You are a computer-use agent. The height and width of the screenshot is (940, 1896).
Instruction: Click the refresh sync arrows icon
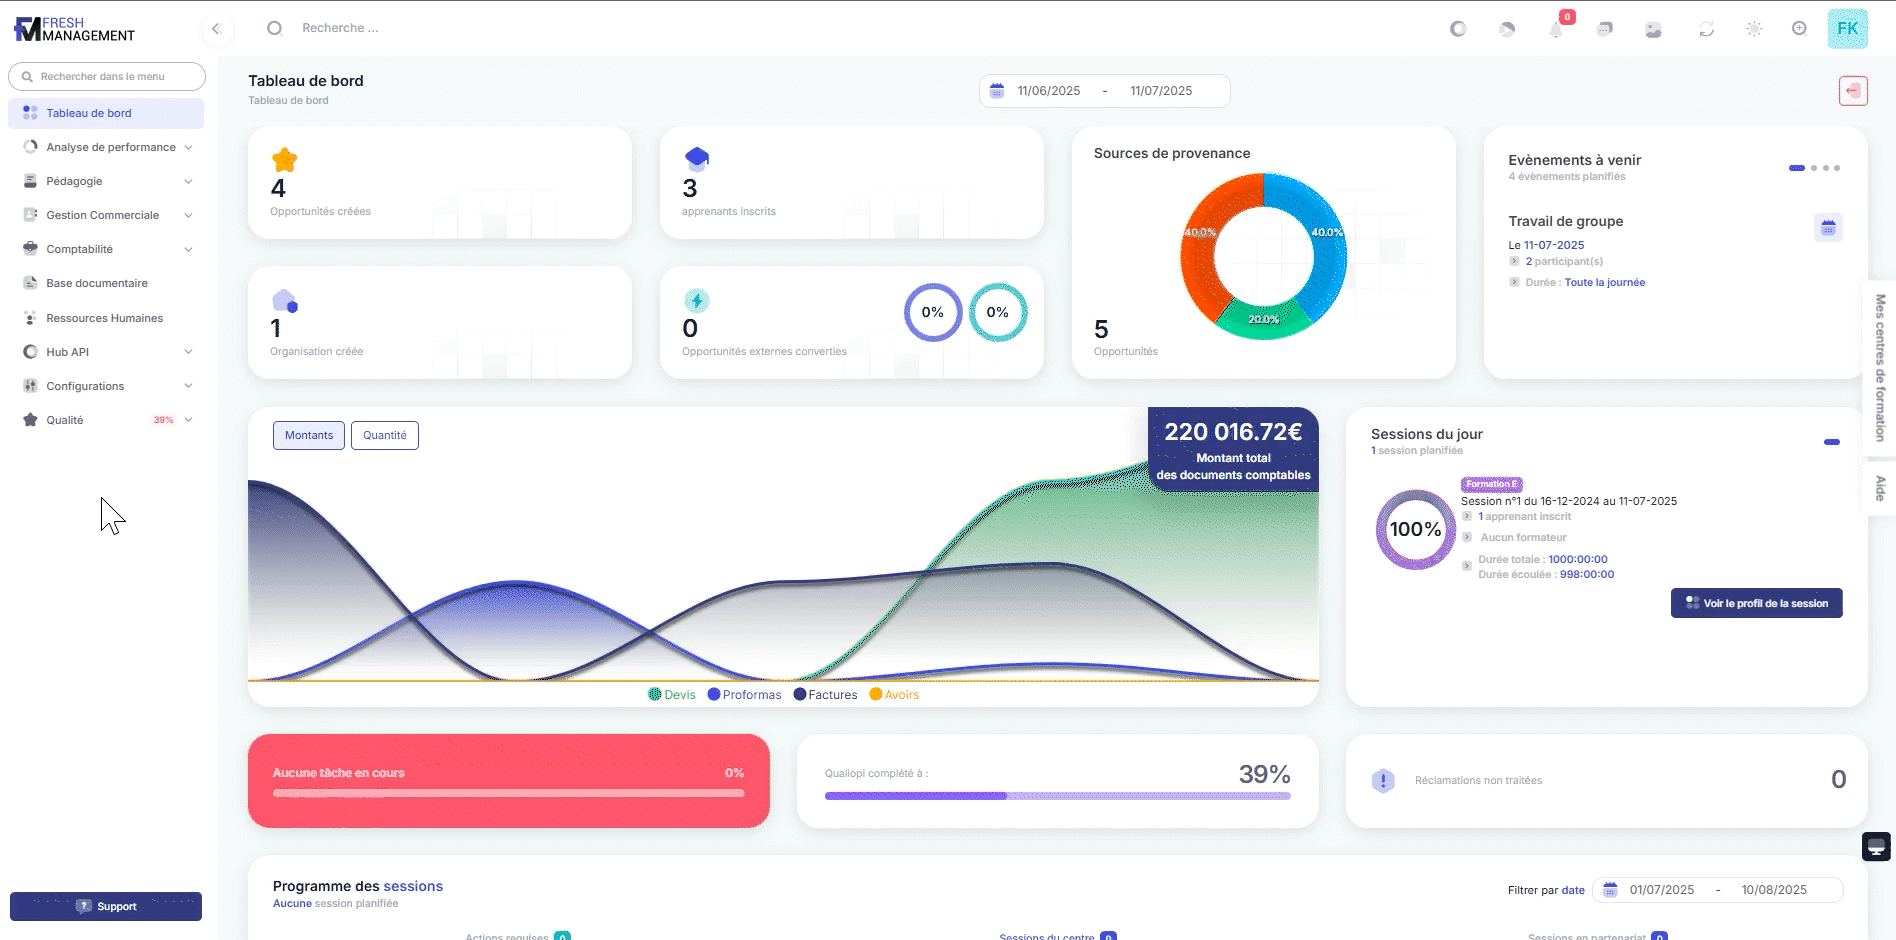pyautogui.click(x=1706, y=29)
